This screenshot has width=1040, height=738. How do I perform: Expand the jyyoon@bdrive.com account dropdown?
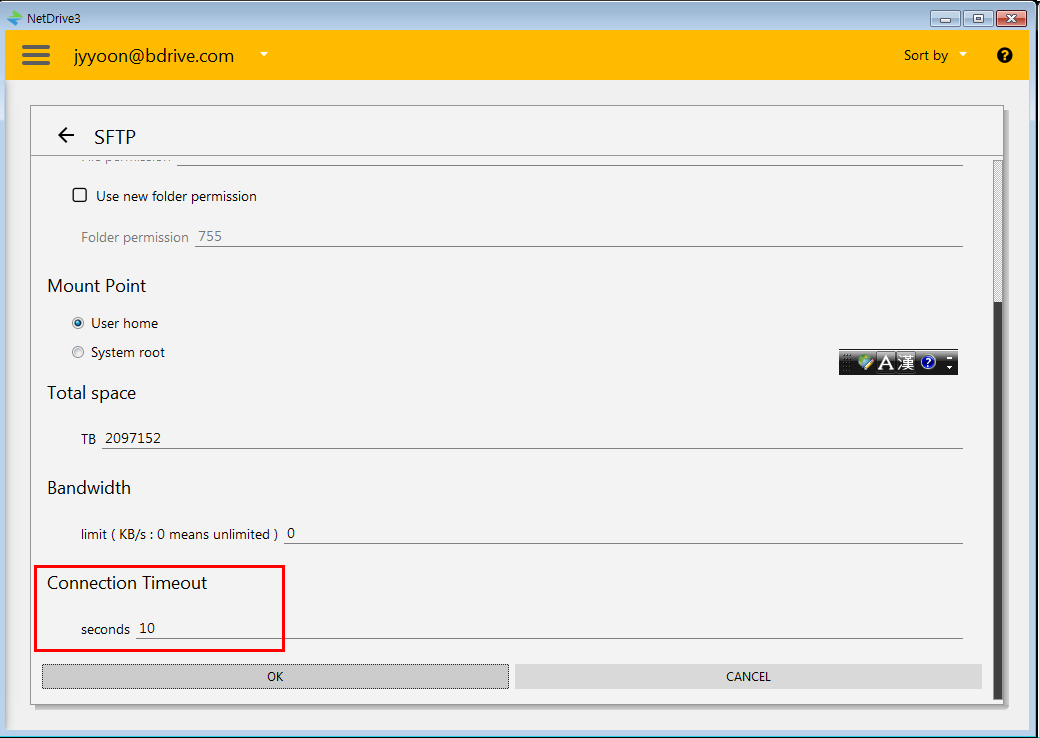pos(264,54)
